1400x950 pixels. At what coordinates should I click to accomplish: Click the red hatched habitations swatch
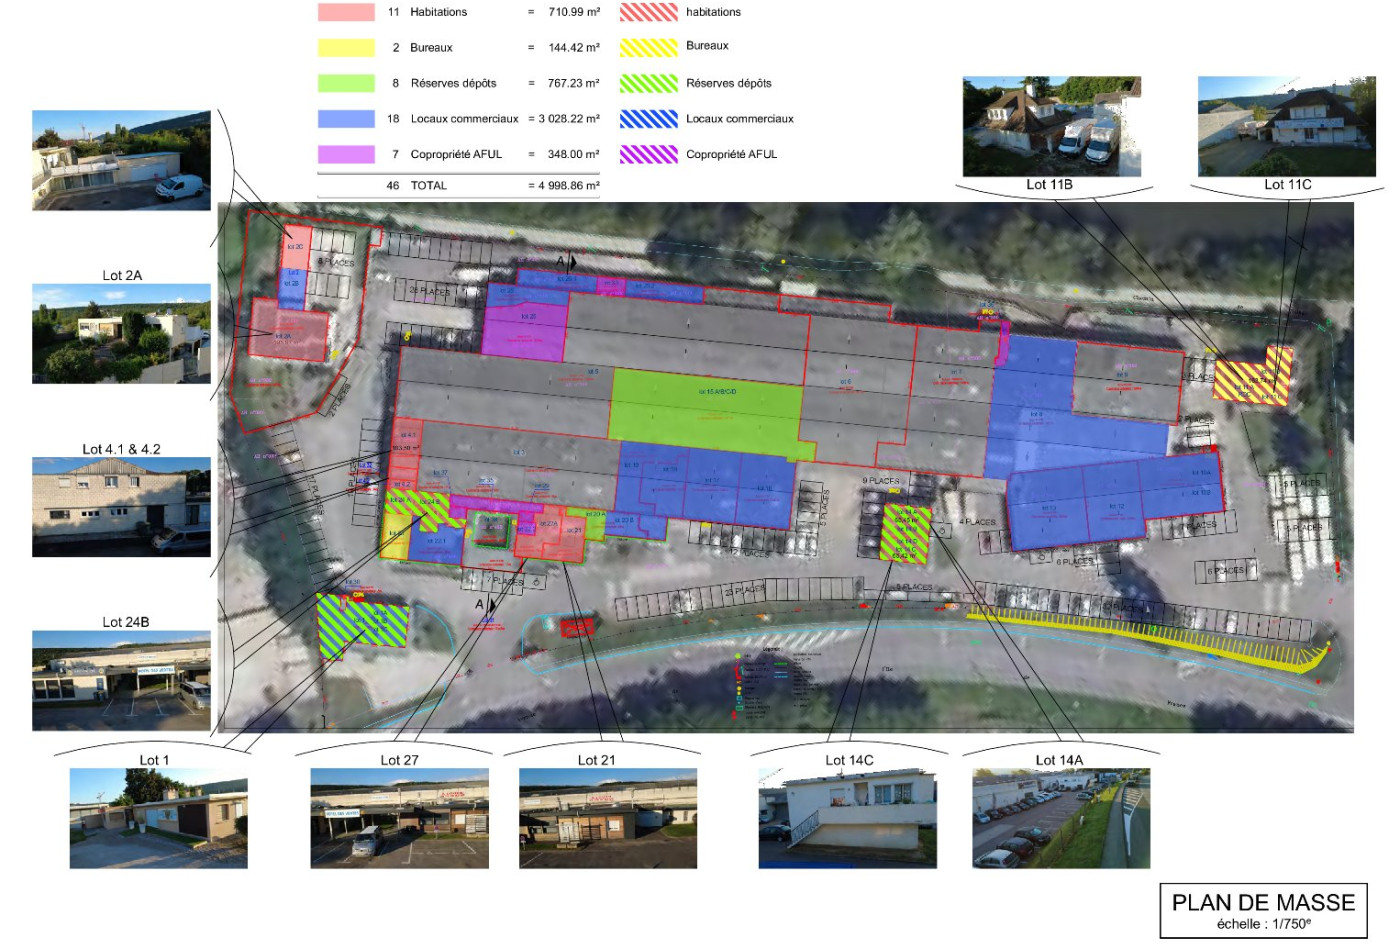[x=648, y=12]
